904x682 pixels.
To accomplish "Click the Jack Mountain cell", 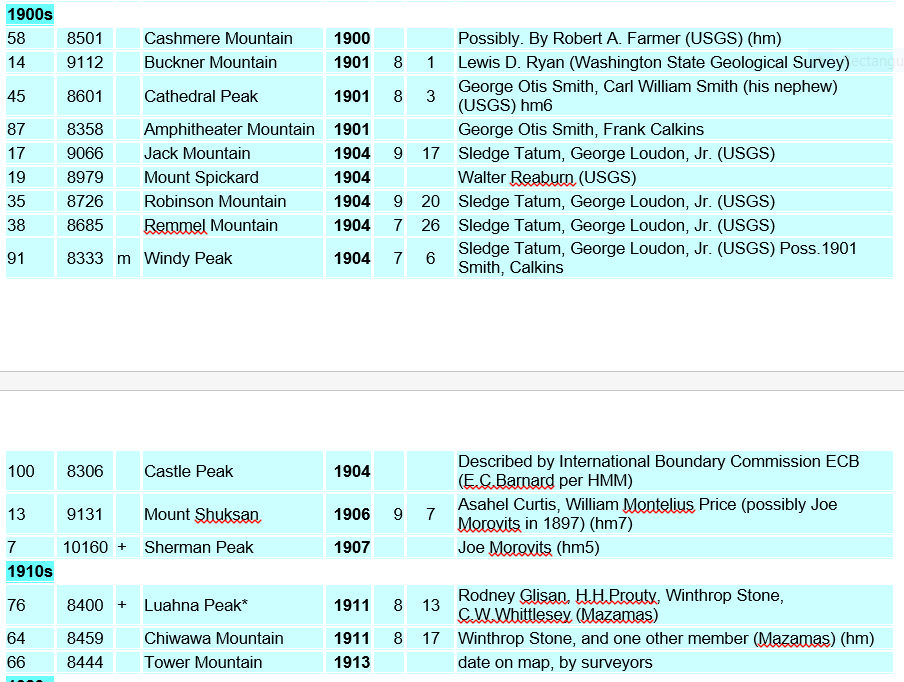I will [x=233, y=153].
